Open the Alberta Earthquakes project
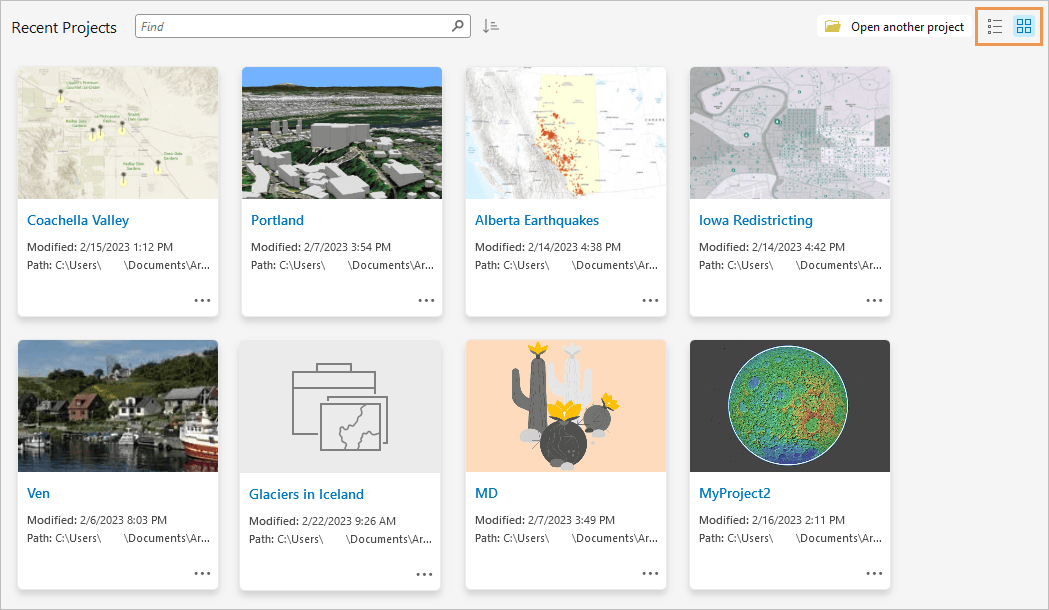The height and width of the screenshot is (610, 1049). 537,220
